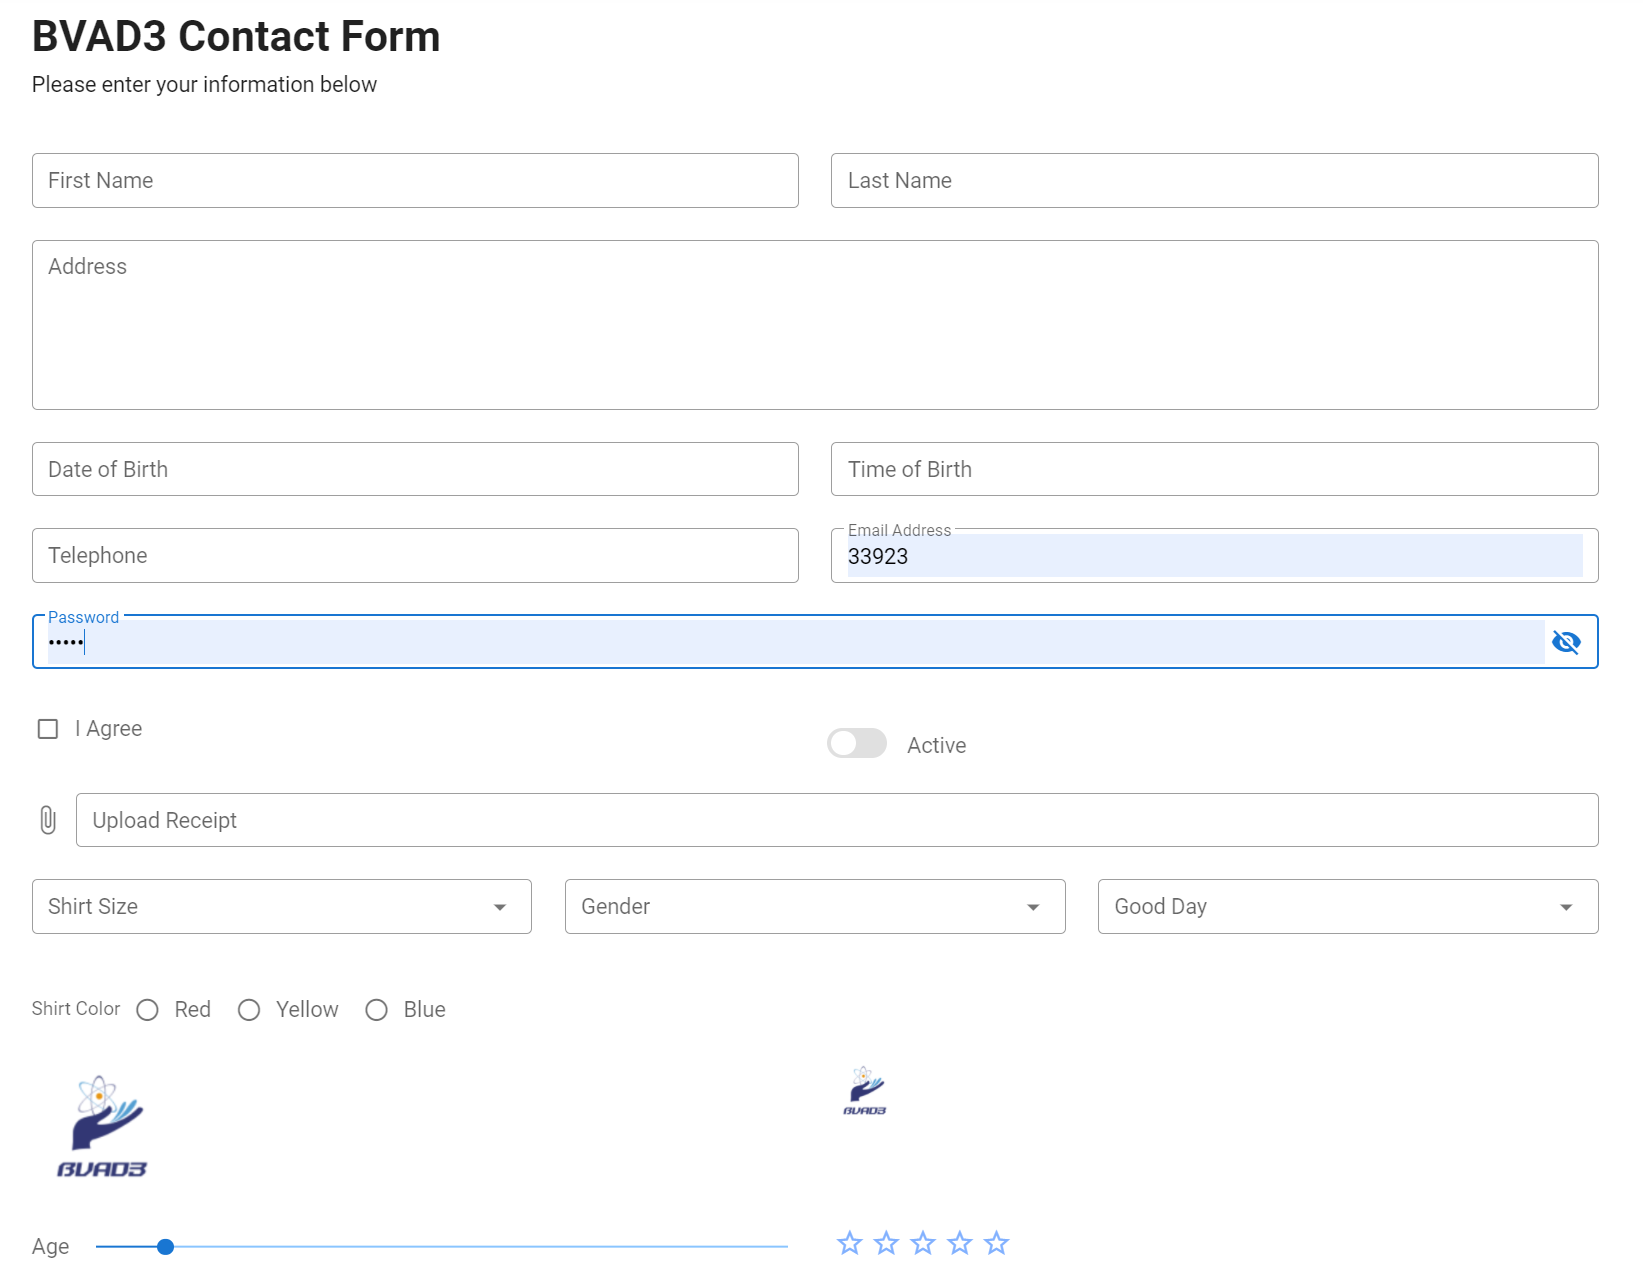This screenshot has height=1284, width=1643.
Task: Enable the Active toggle switch
Action: click(x=857, y=744)
